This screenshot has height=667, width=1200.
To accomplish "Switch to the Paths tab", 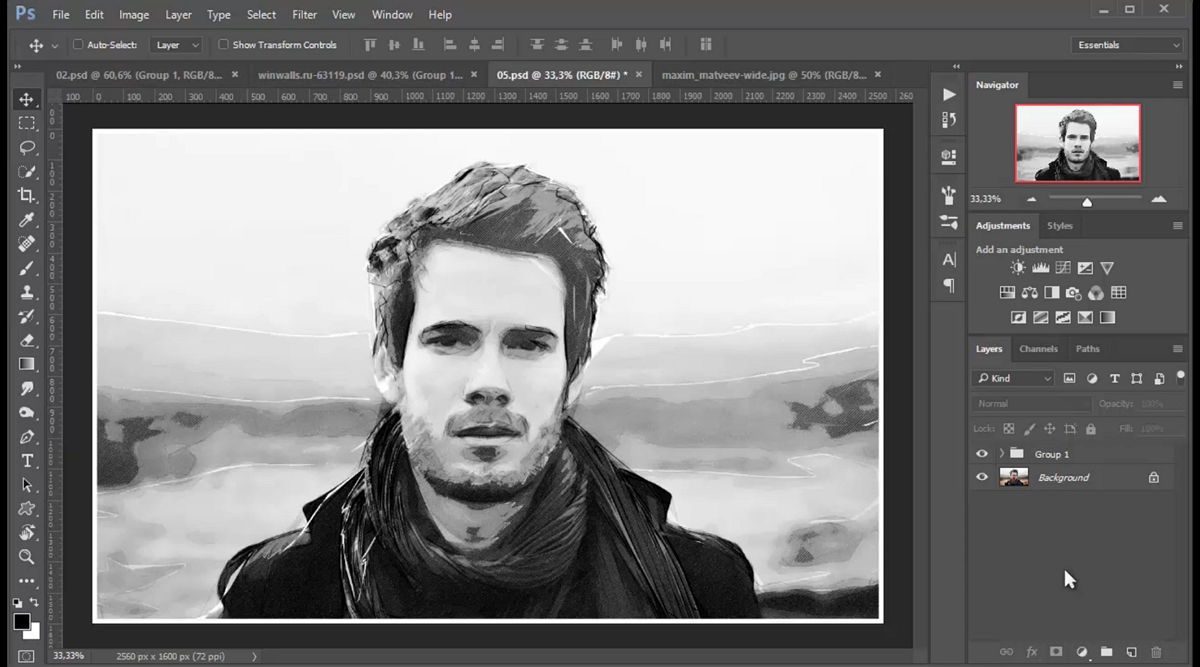I will click(x=1087, y=349).
